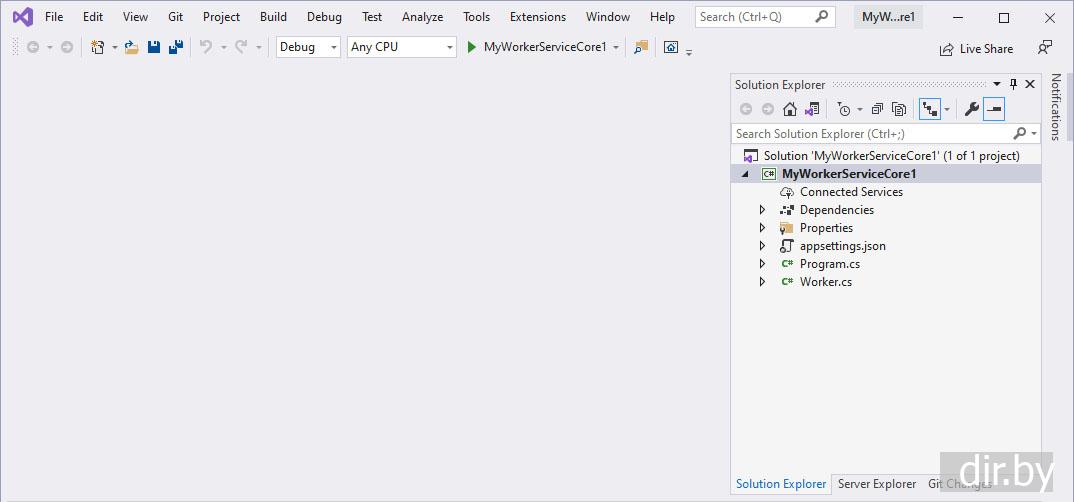Click the Save All toolbar icon
The height and width of the screenshot is (502, 1074).
click(x=175, y=47)
